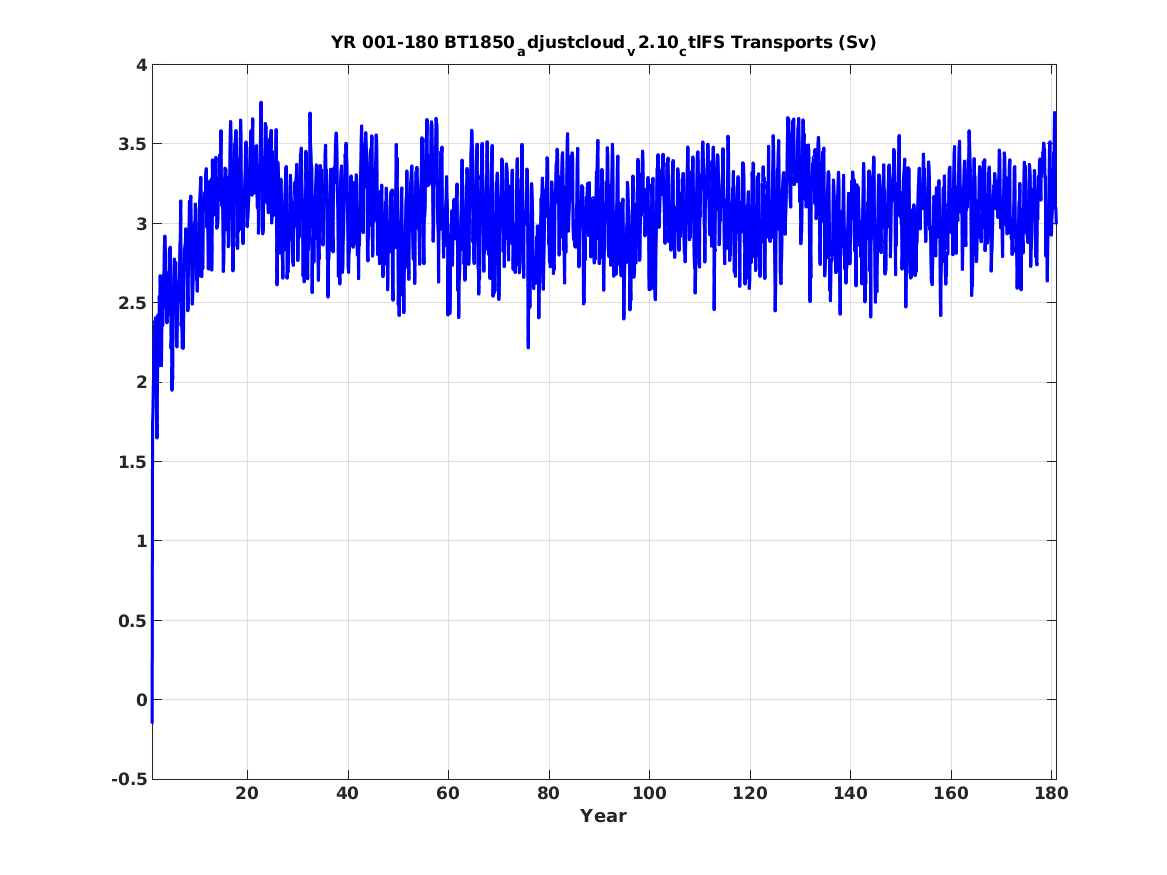1167x875 pixels.
Task: Click y-axis tick label '1.5'
Action: (x=132, y=462)
